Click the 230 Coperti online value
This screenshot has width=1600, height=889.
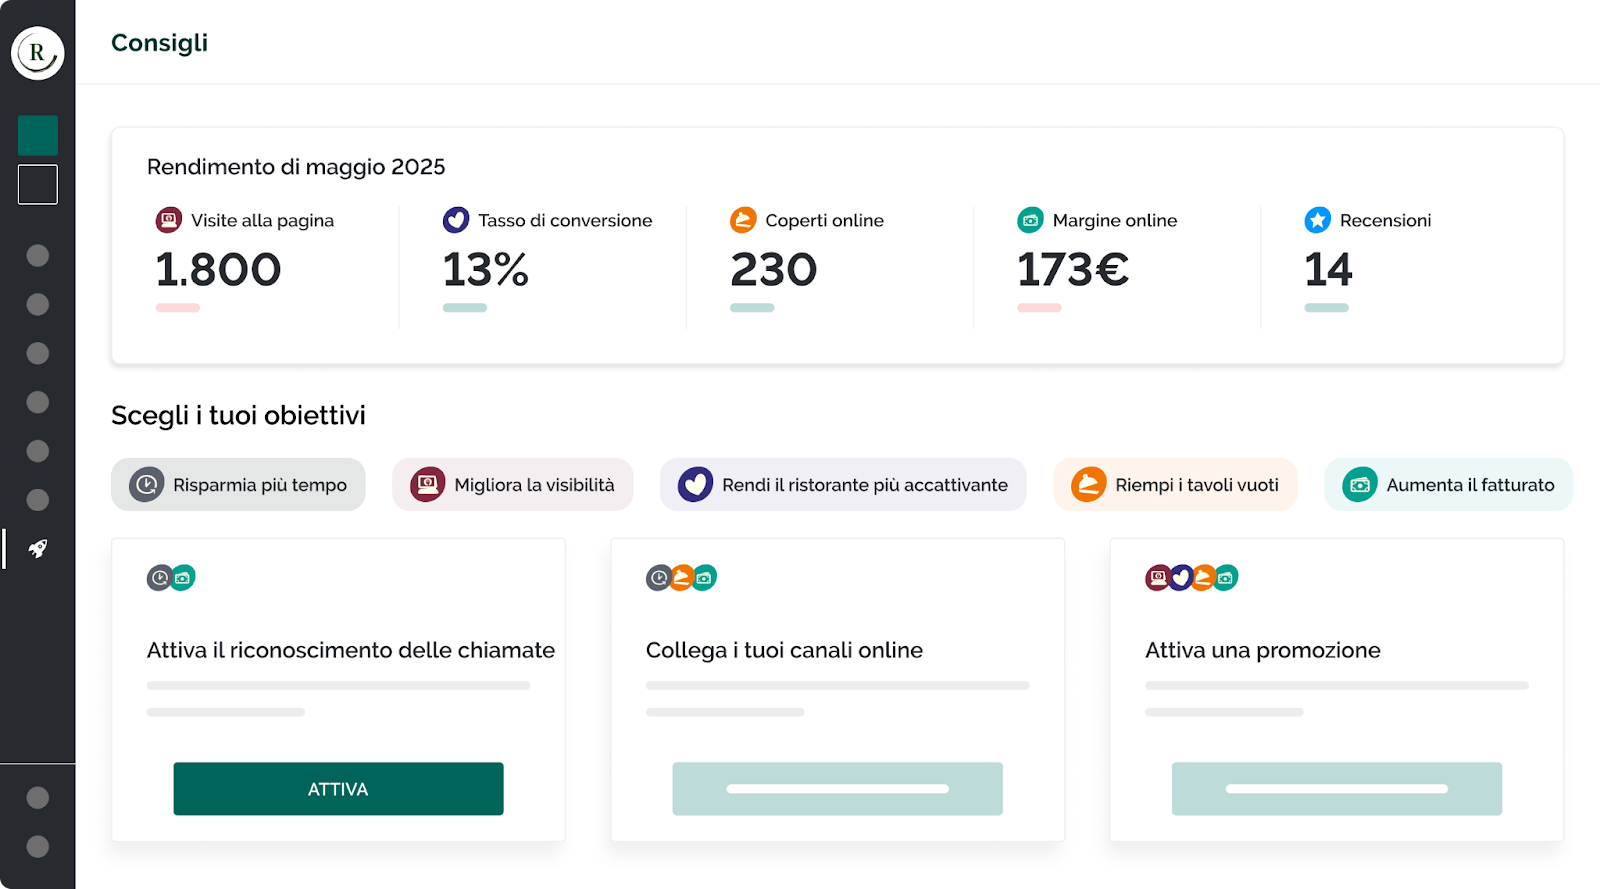pyautogui.click(x=773, y=270)
